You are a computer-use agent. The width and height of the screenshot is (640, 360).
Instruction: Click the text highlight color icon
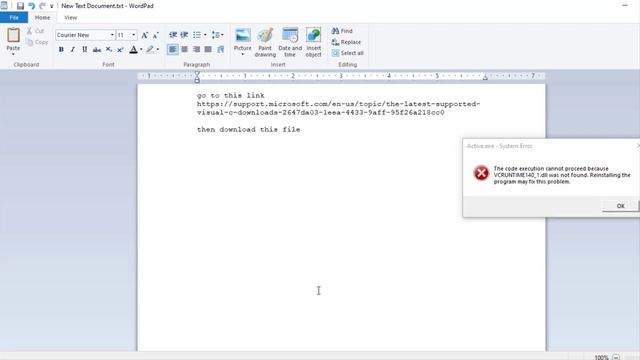150,49
